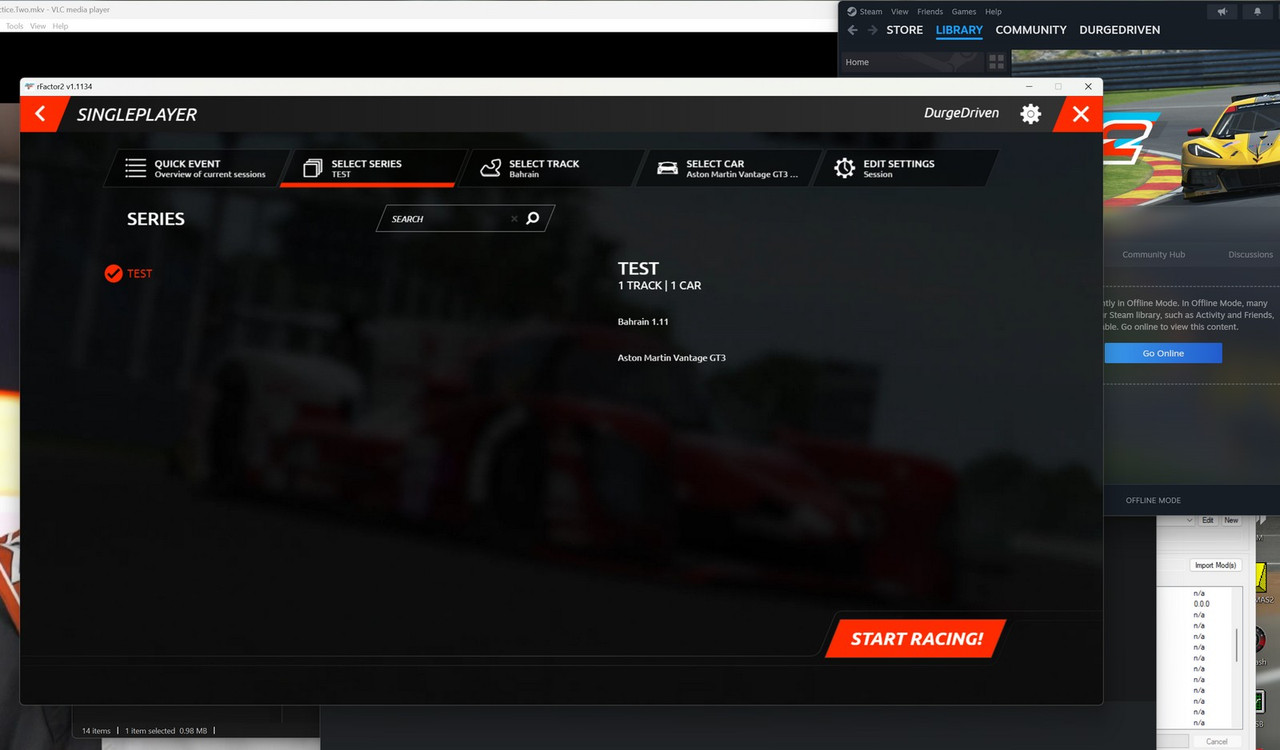This screenshot has height=750, width=1280.
Task: Click the Edit Settings gear icon
Action: (x=845, y=168)
